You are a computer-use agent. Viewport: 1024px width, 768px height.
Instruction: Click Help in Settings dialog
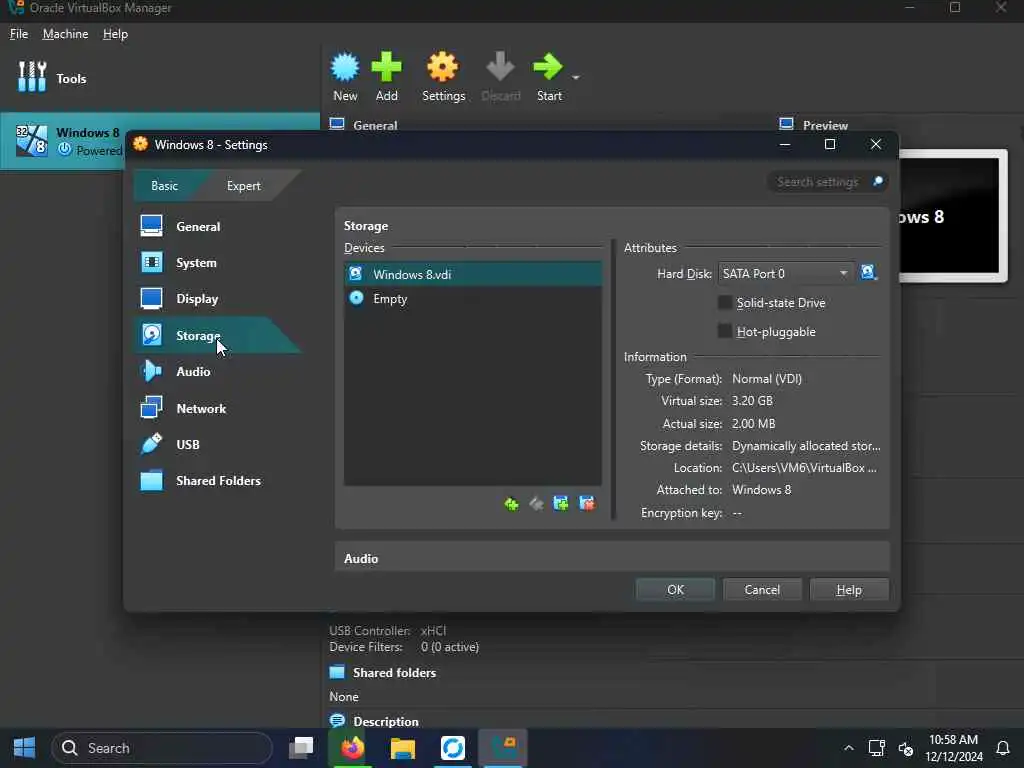click(849, 590)
